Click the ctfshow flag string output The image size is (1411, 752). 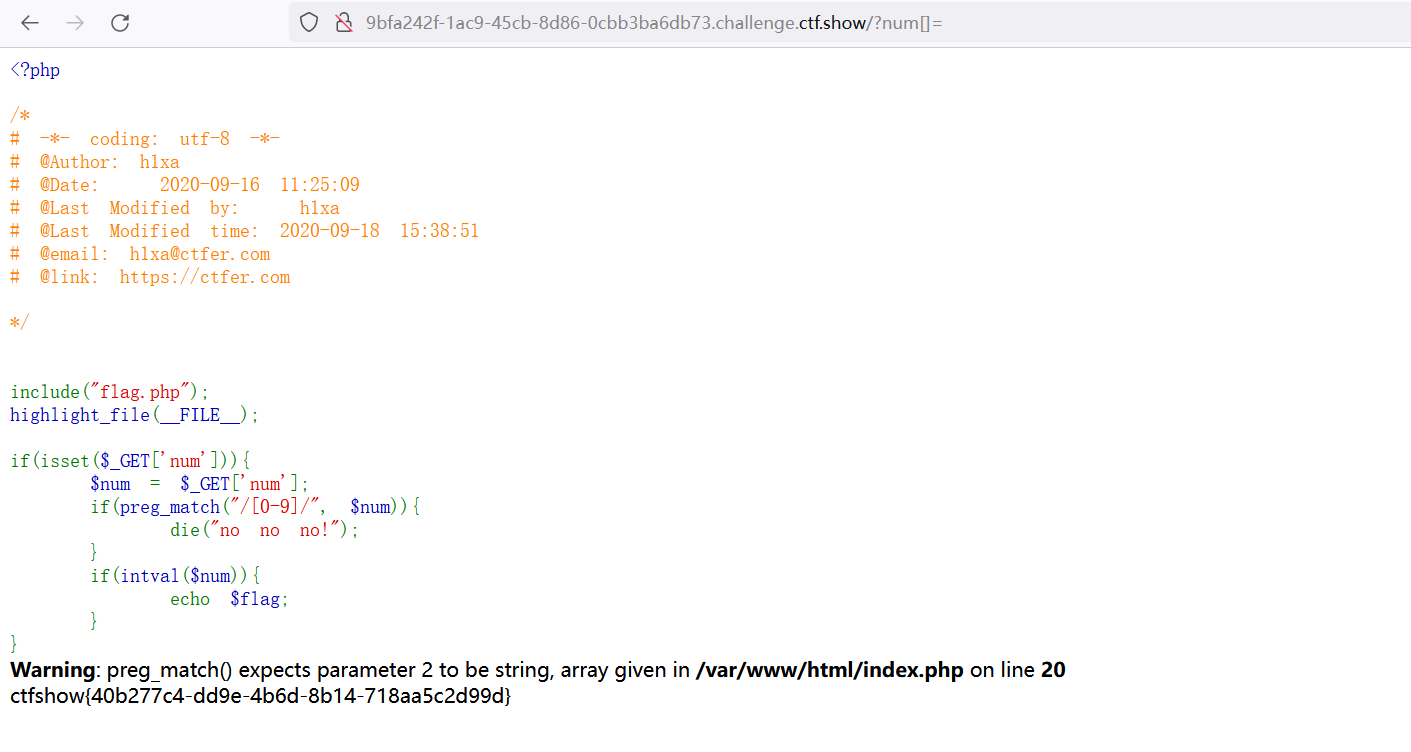coord(260,696)
